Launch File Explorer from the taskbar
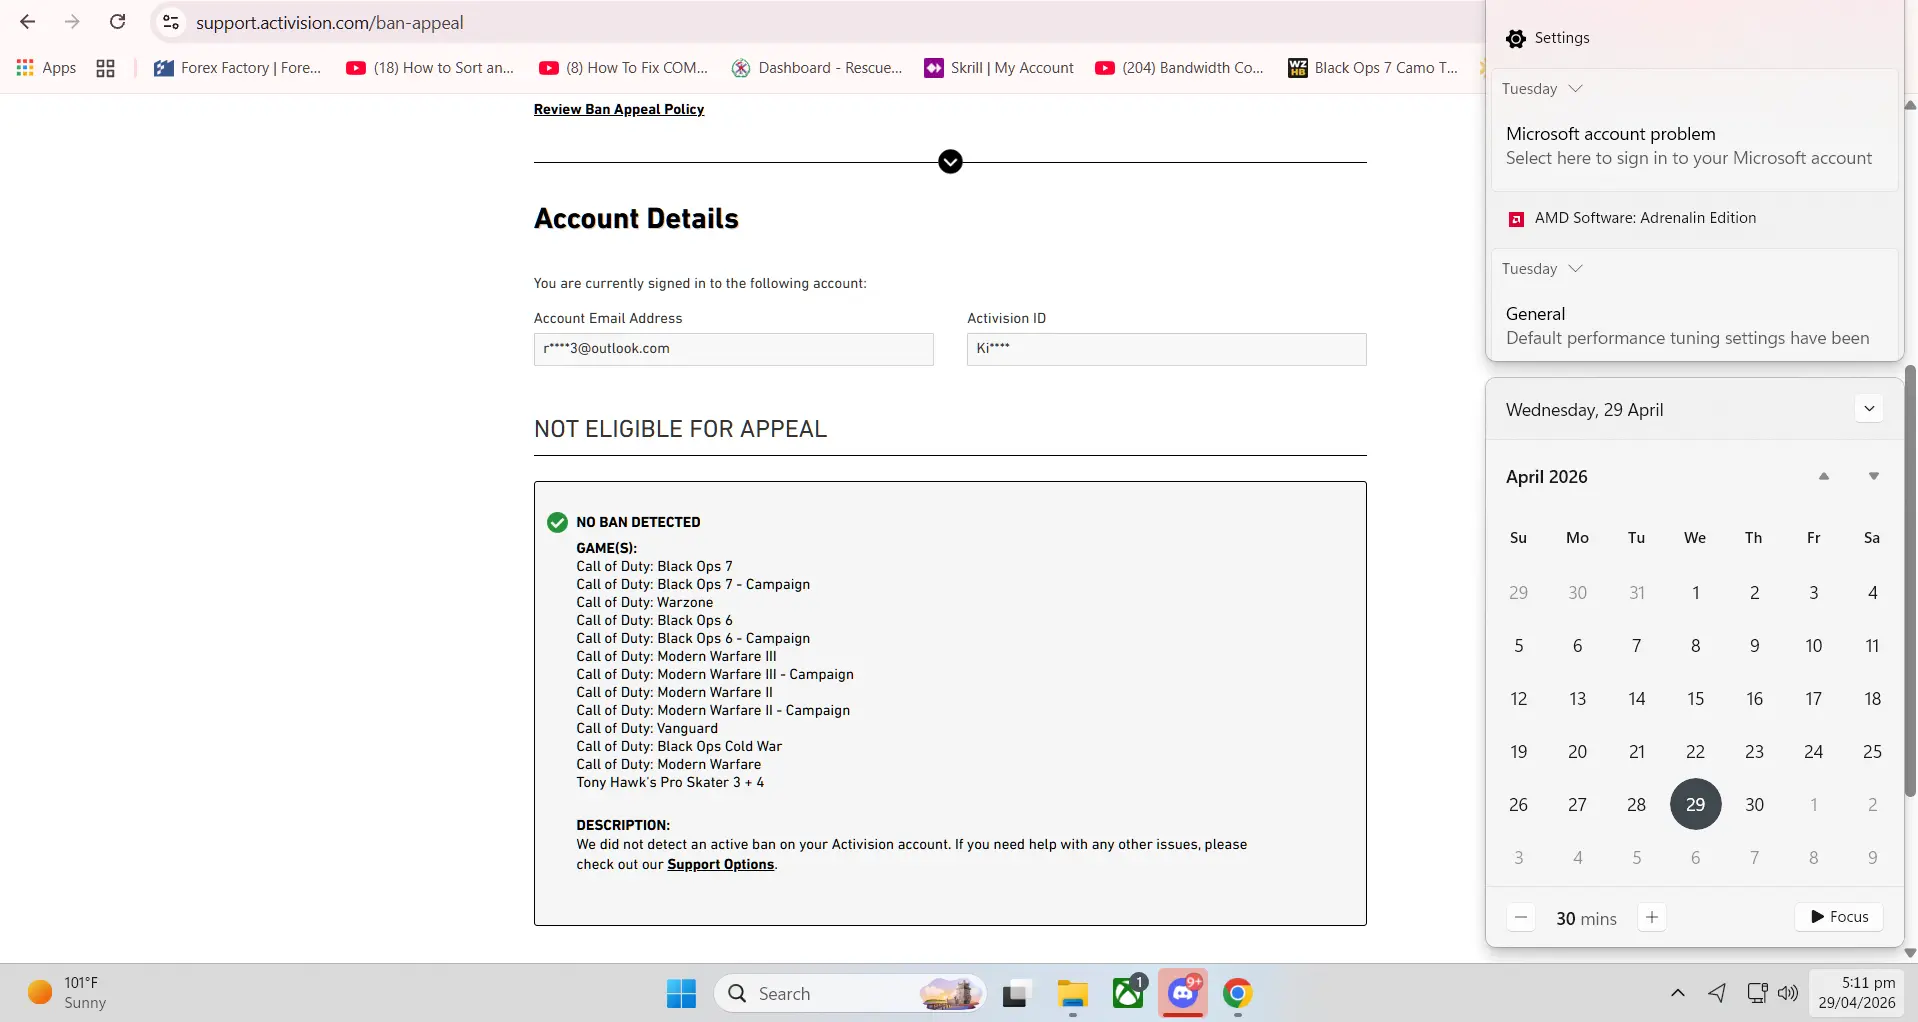The height and width of the screenshot is (1022, 1918). 1073,993
